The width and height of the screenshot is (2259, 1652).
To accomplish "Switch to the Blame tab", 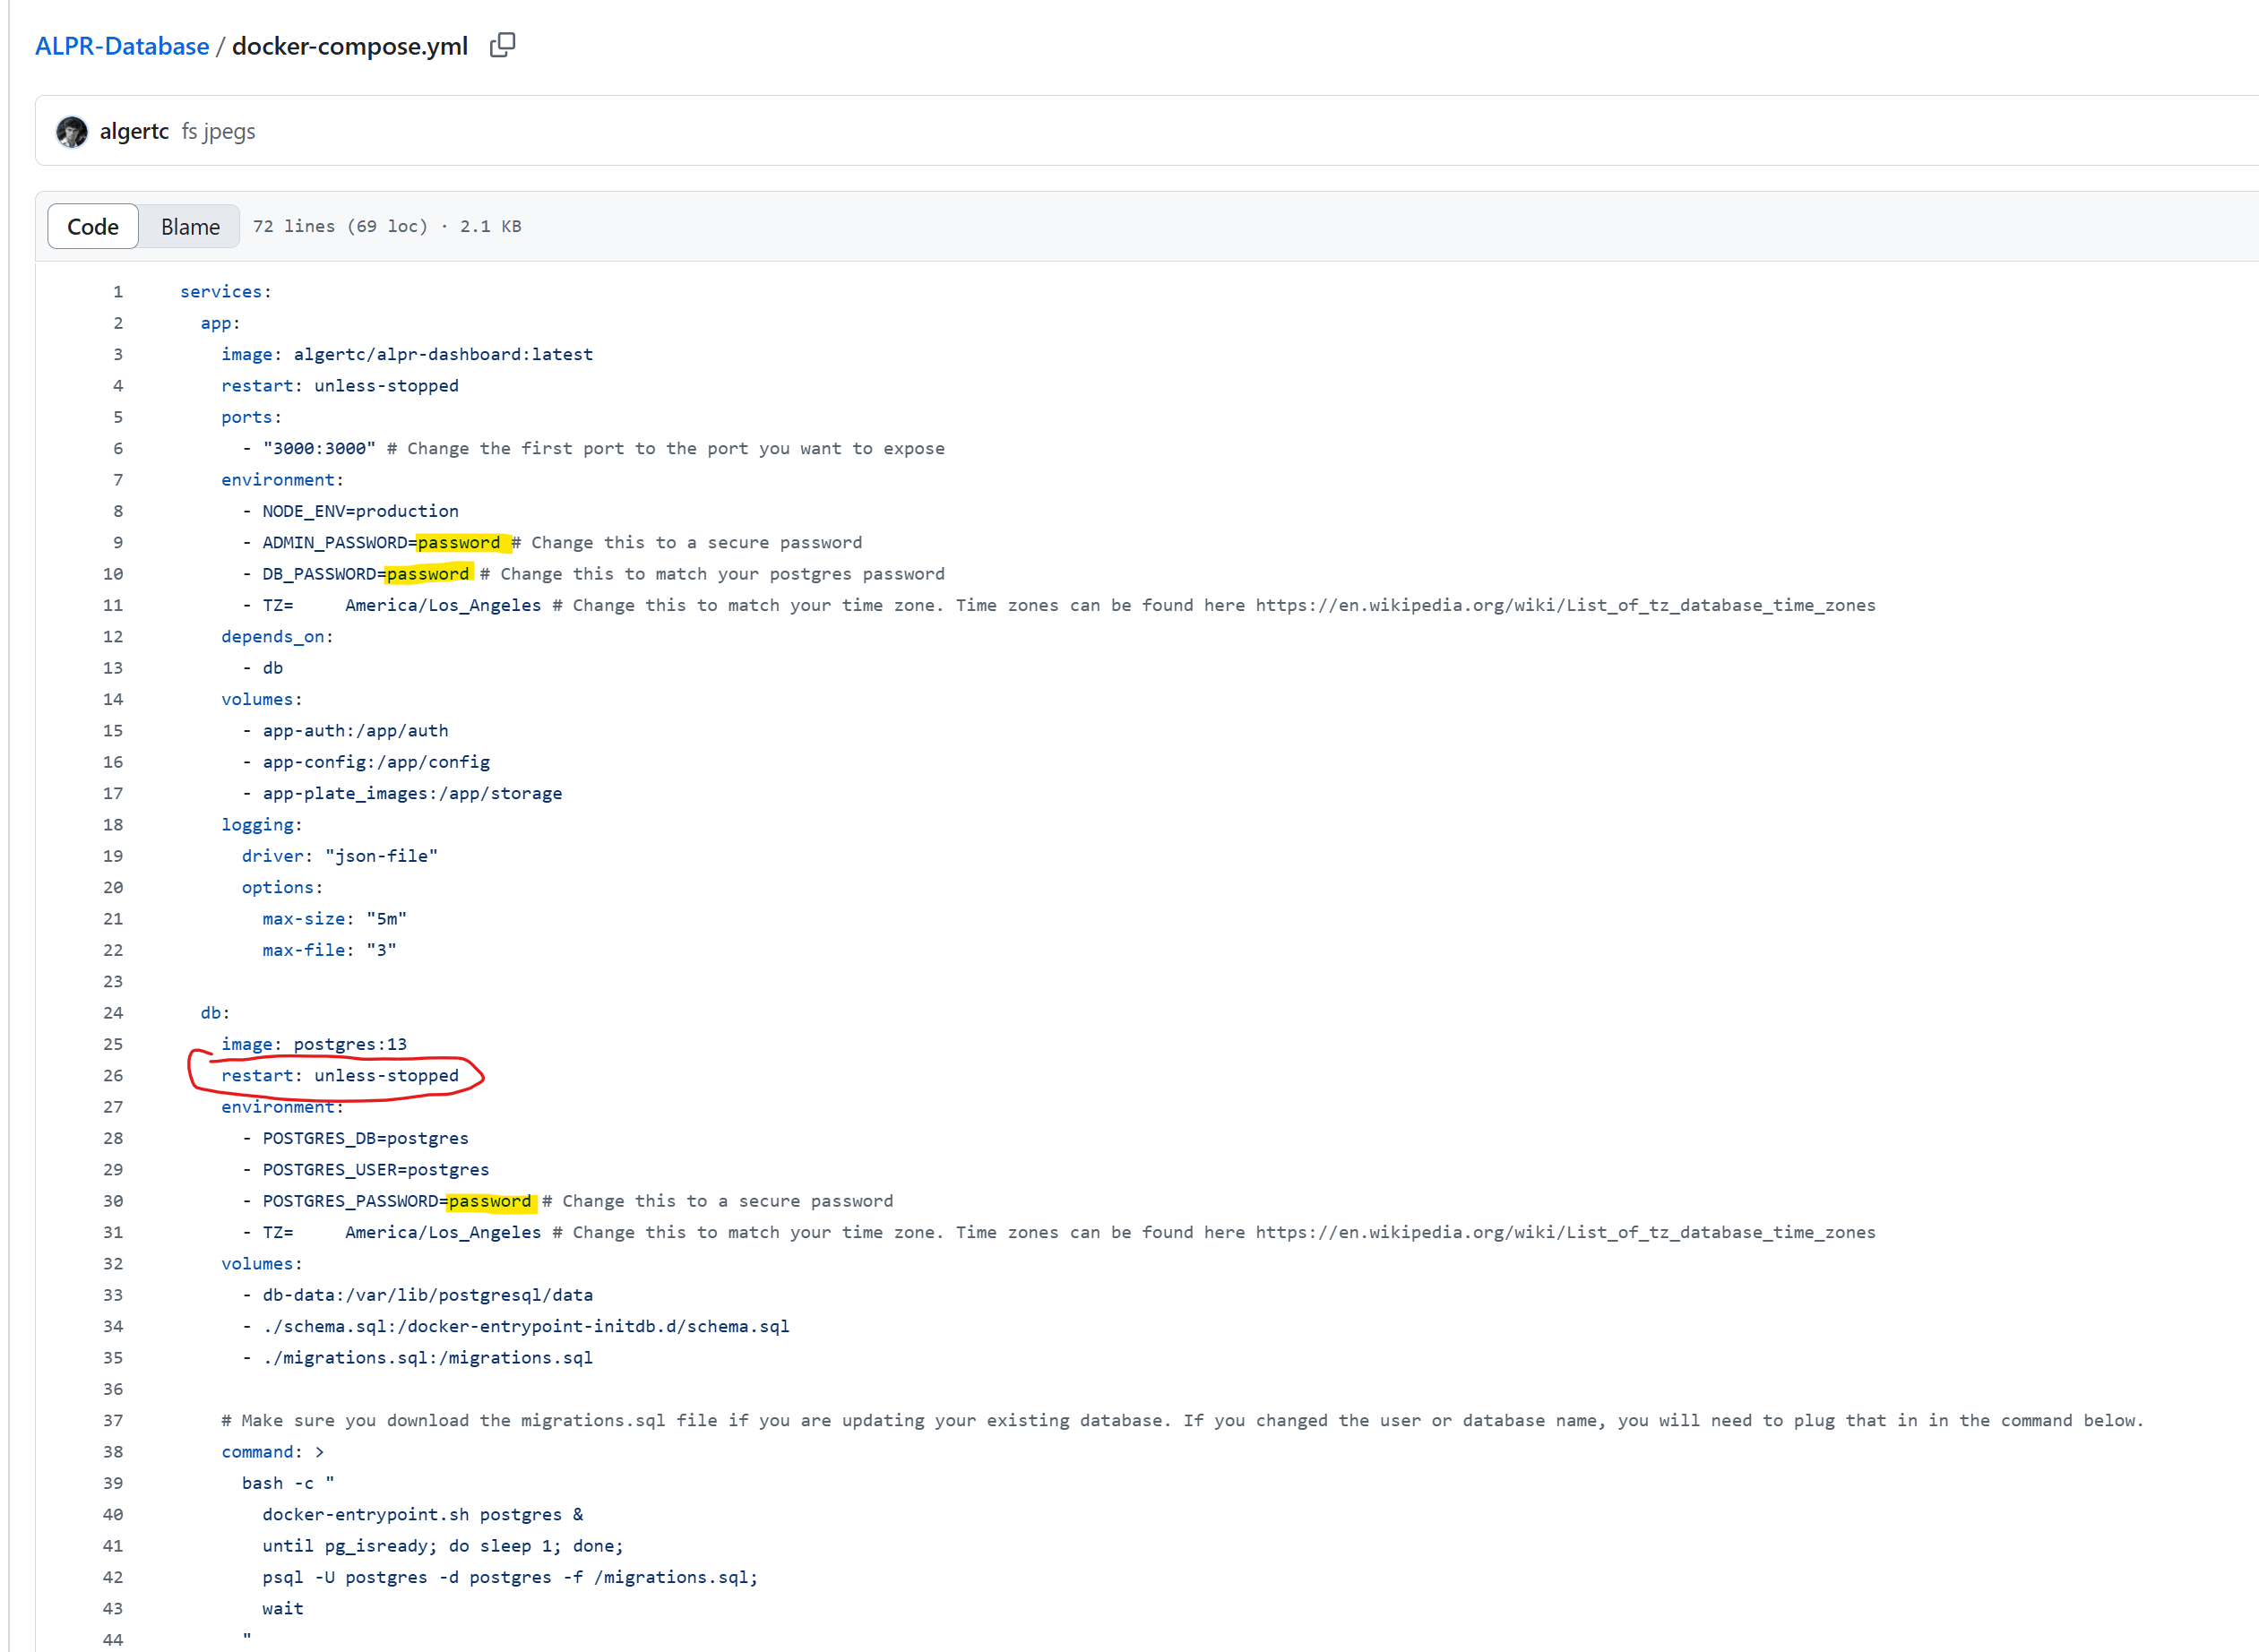I will [190, 227].
